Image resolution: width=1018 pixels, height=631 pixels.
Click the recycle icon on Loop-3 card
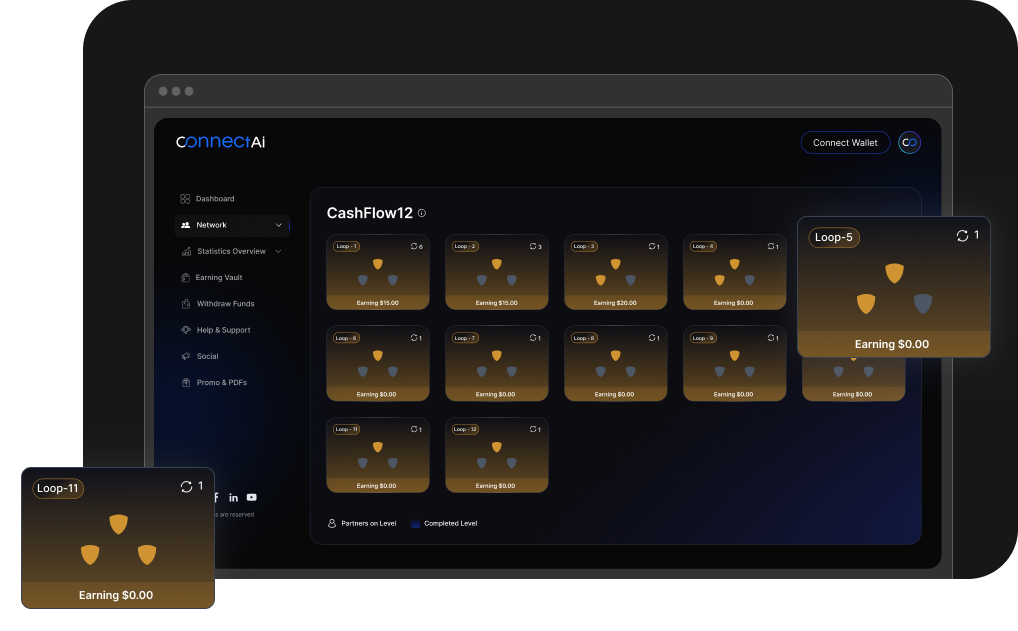pos(652,247)
